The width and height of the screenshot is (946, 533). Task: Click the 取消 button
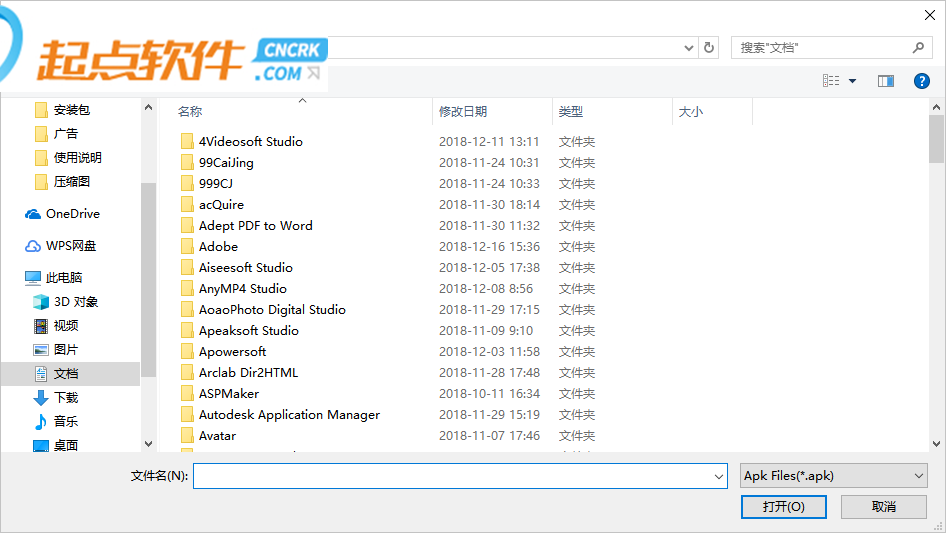tap(884, 506)
